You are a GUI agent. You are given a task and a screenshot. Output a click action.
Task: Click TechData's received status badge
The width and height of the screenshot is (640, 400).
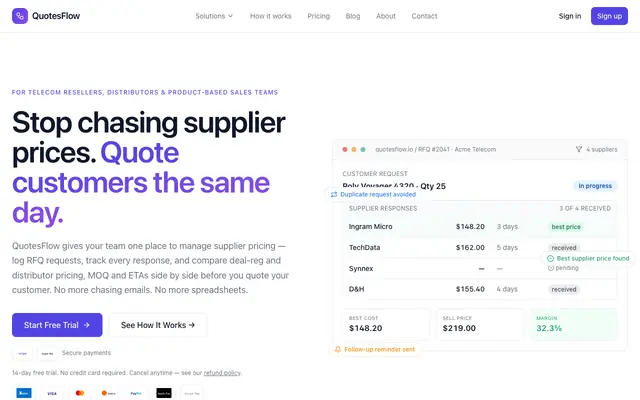(564, 248)
